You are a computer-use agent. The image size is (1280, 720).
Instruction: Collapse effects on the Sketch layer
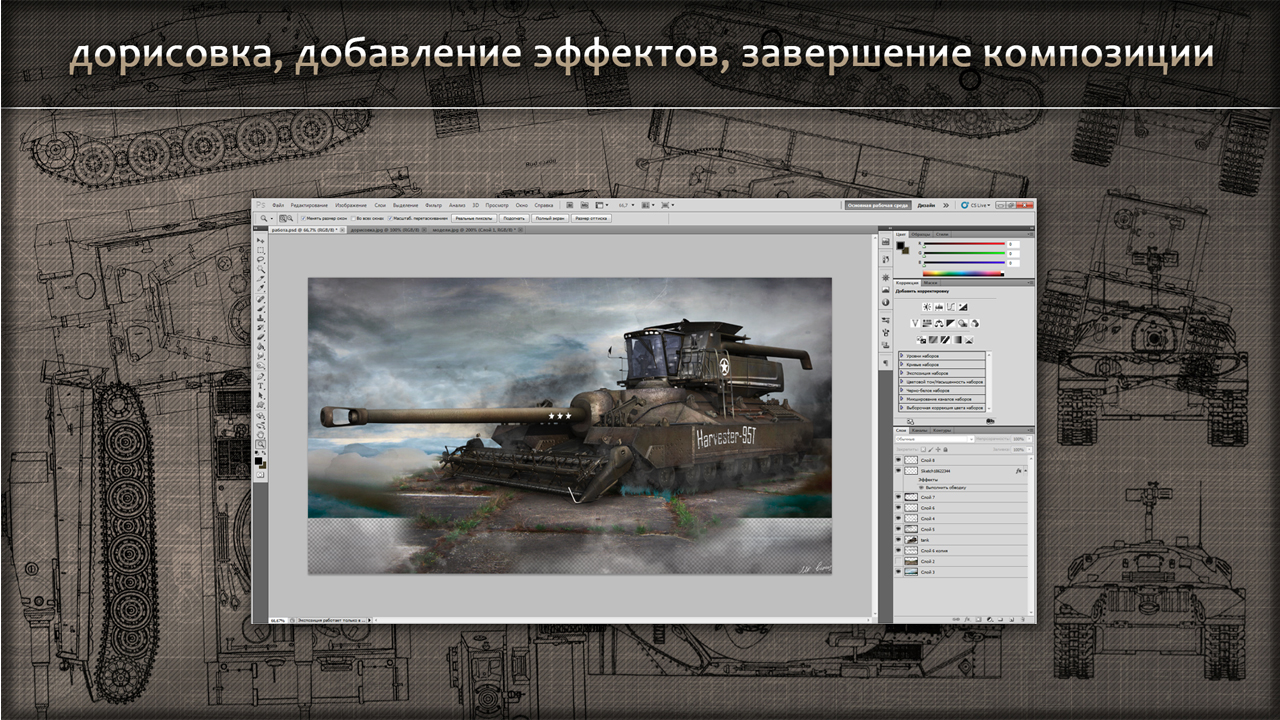[x=1027, y=470]
